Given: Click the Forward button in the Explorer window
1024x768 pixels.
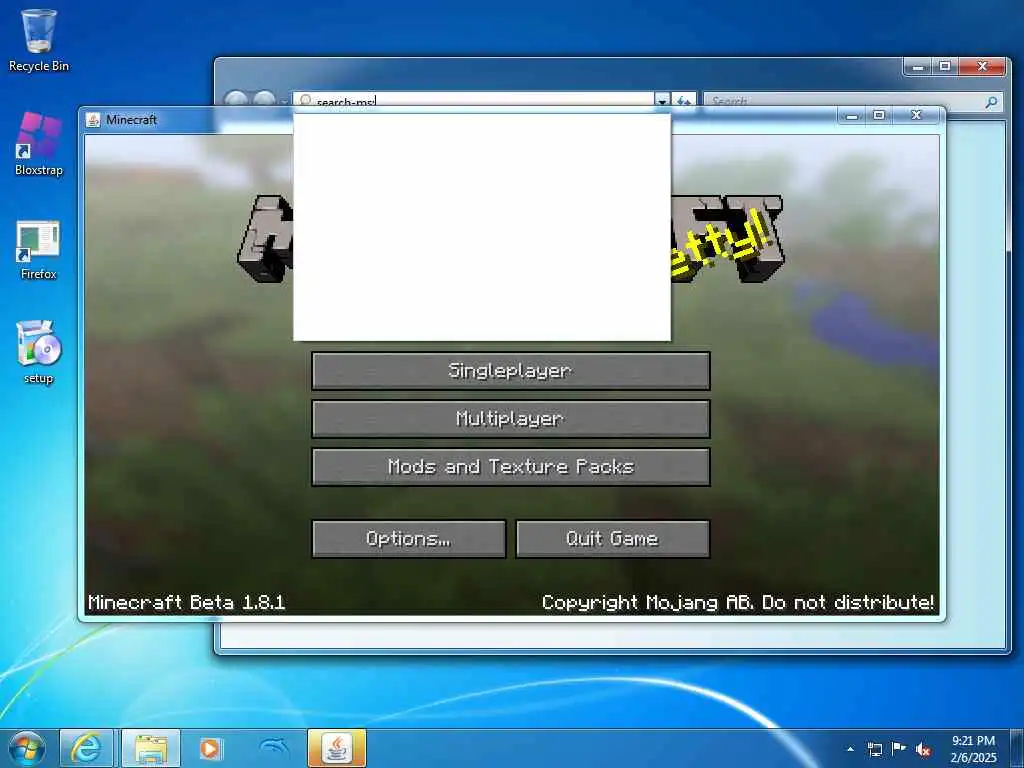Looking at the screenshot, I should (x=264, y=100).
